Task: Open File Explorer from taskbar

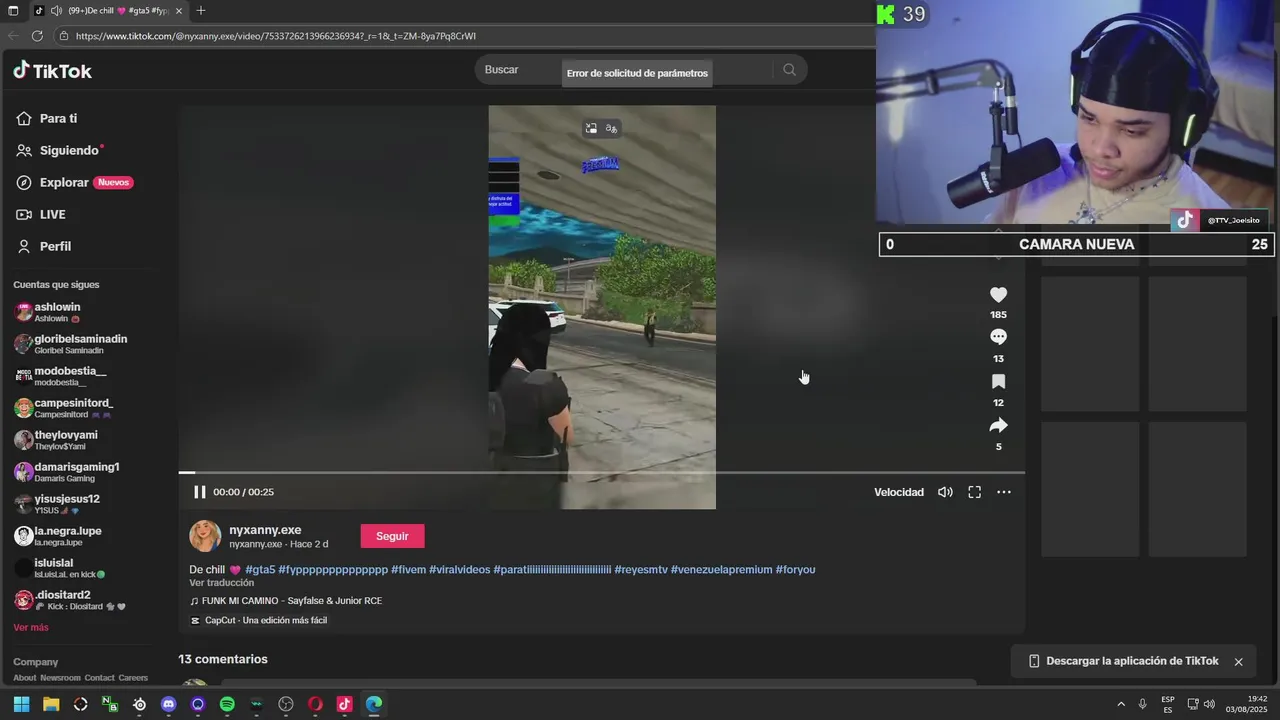Action: pos(51,704)
